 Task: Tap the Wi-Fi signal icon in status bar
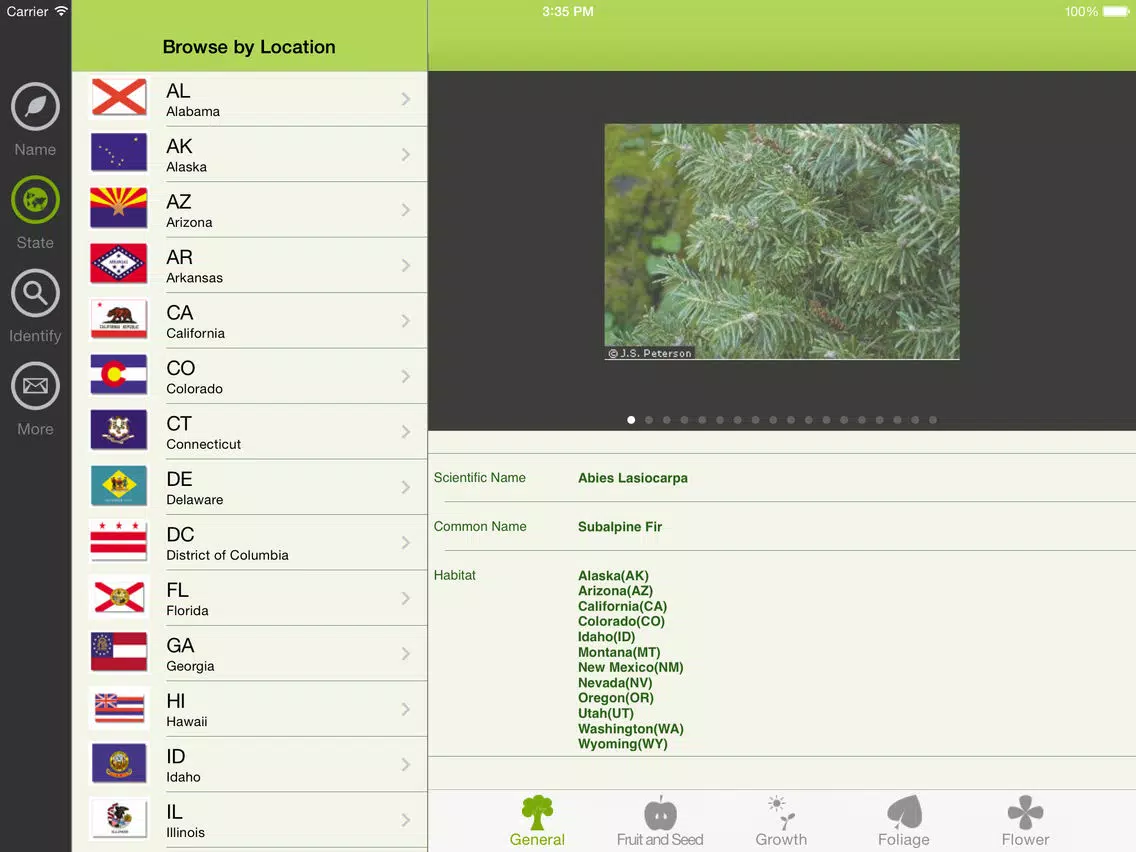tap(62, 11)
